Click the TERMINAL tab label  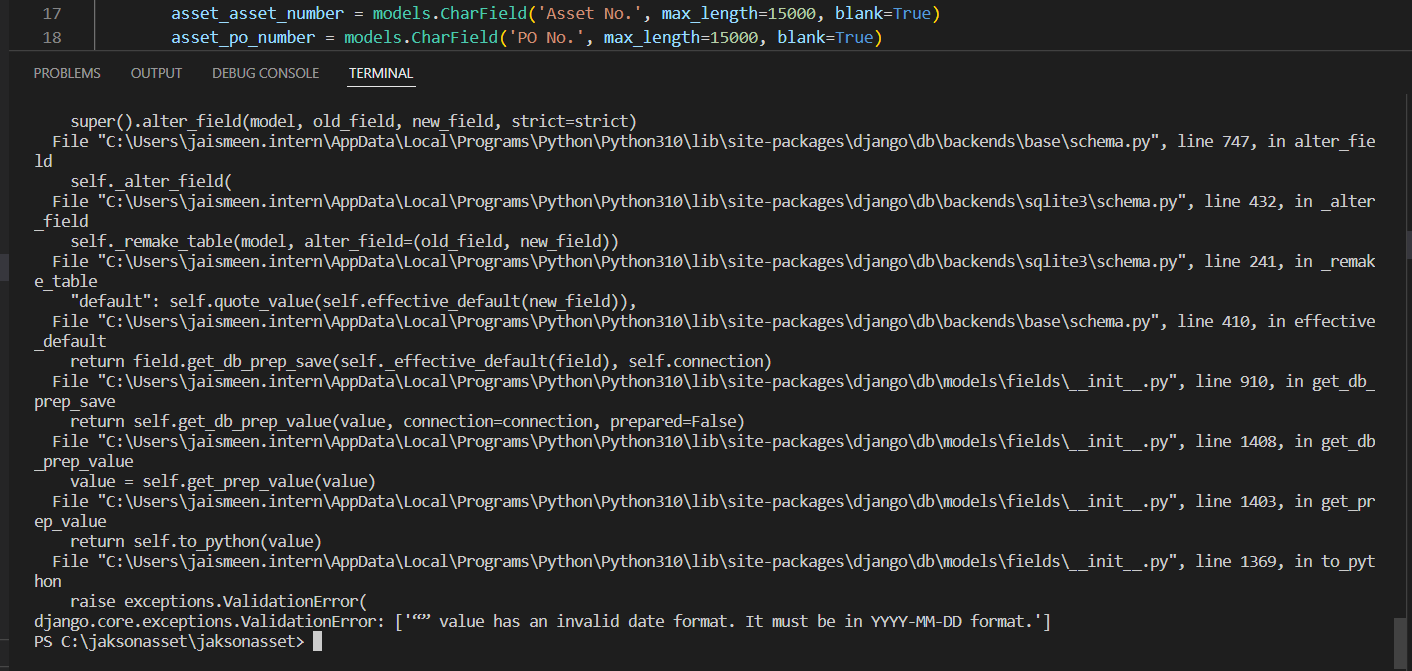381,72
